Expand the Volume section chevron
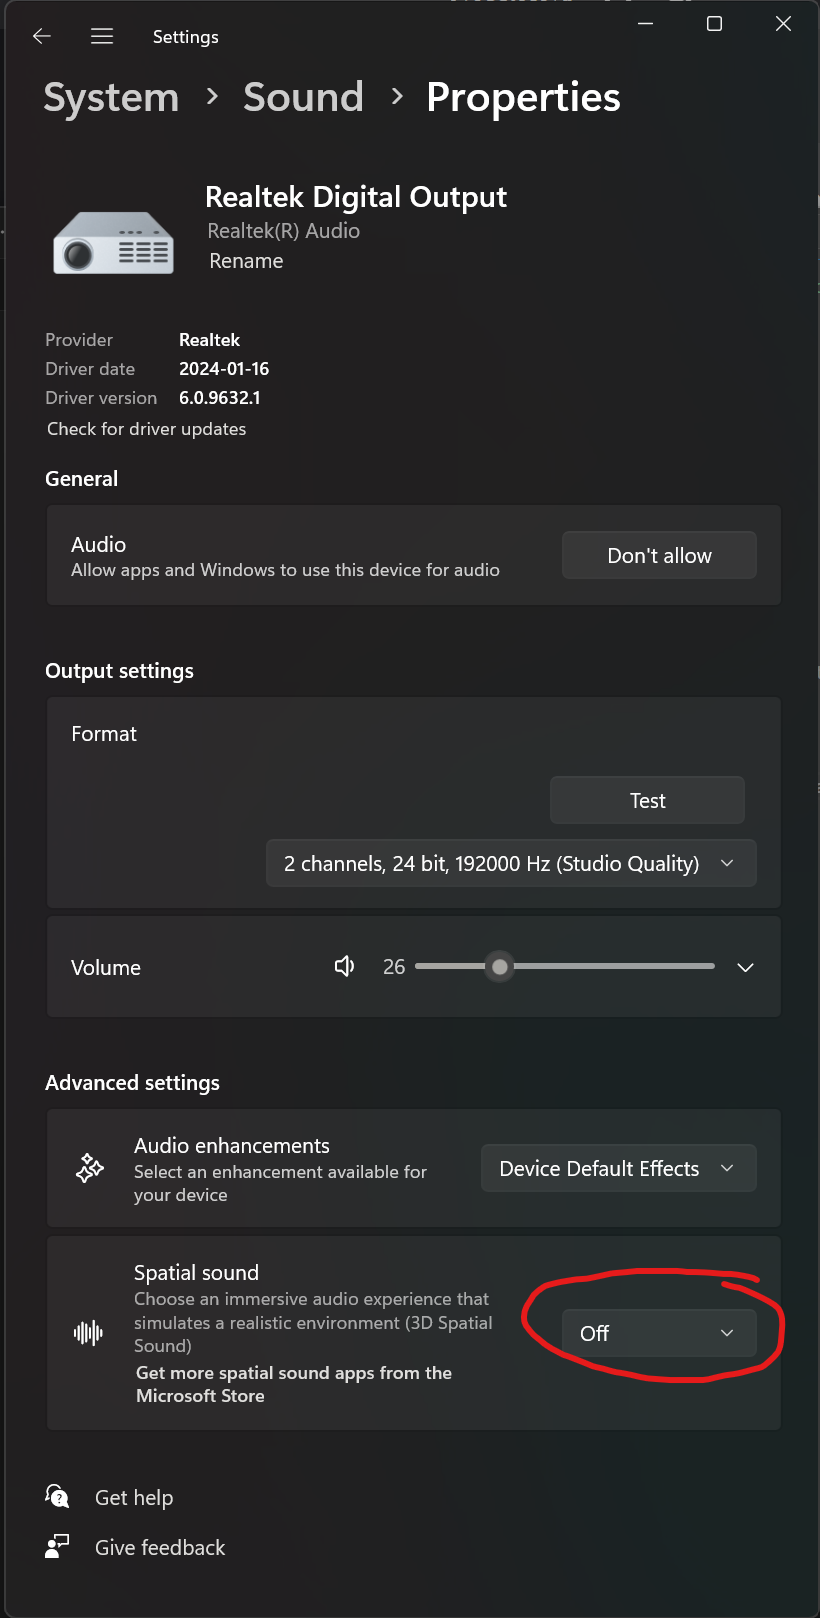 (x=745, y=967)
